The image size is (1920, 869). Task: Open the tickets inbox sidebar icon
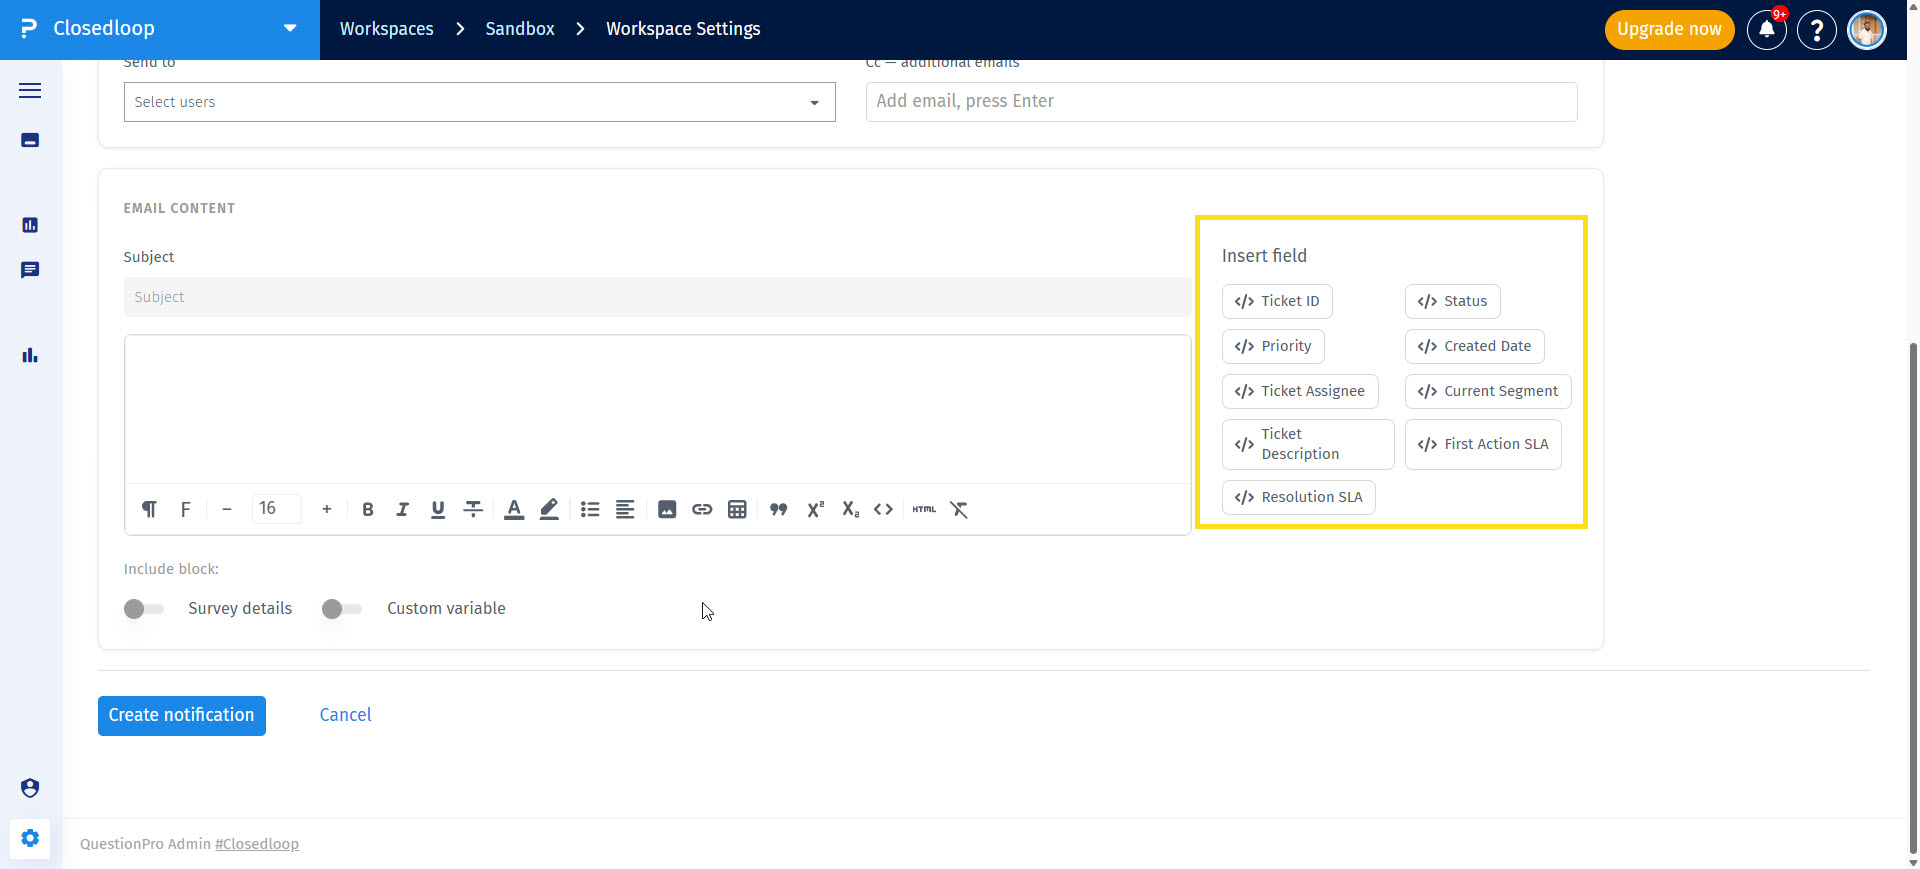[30, 140]
